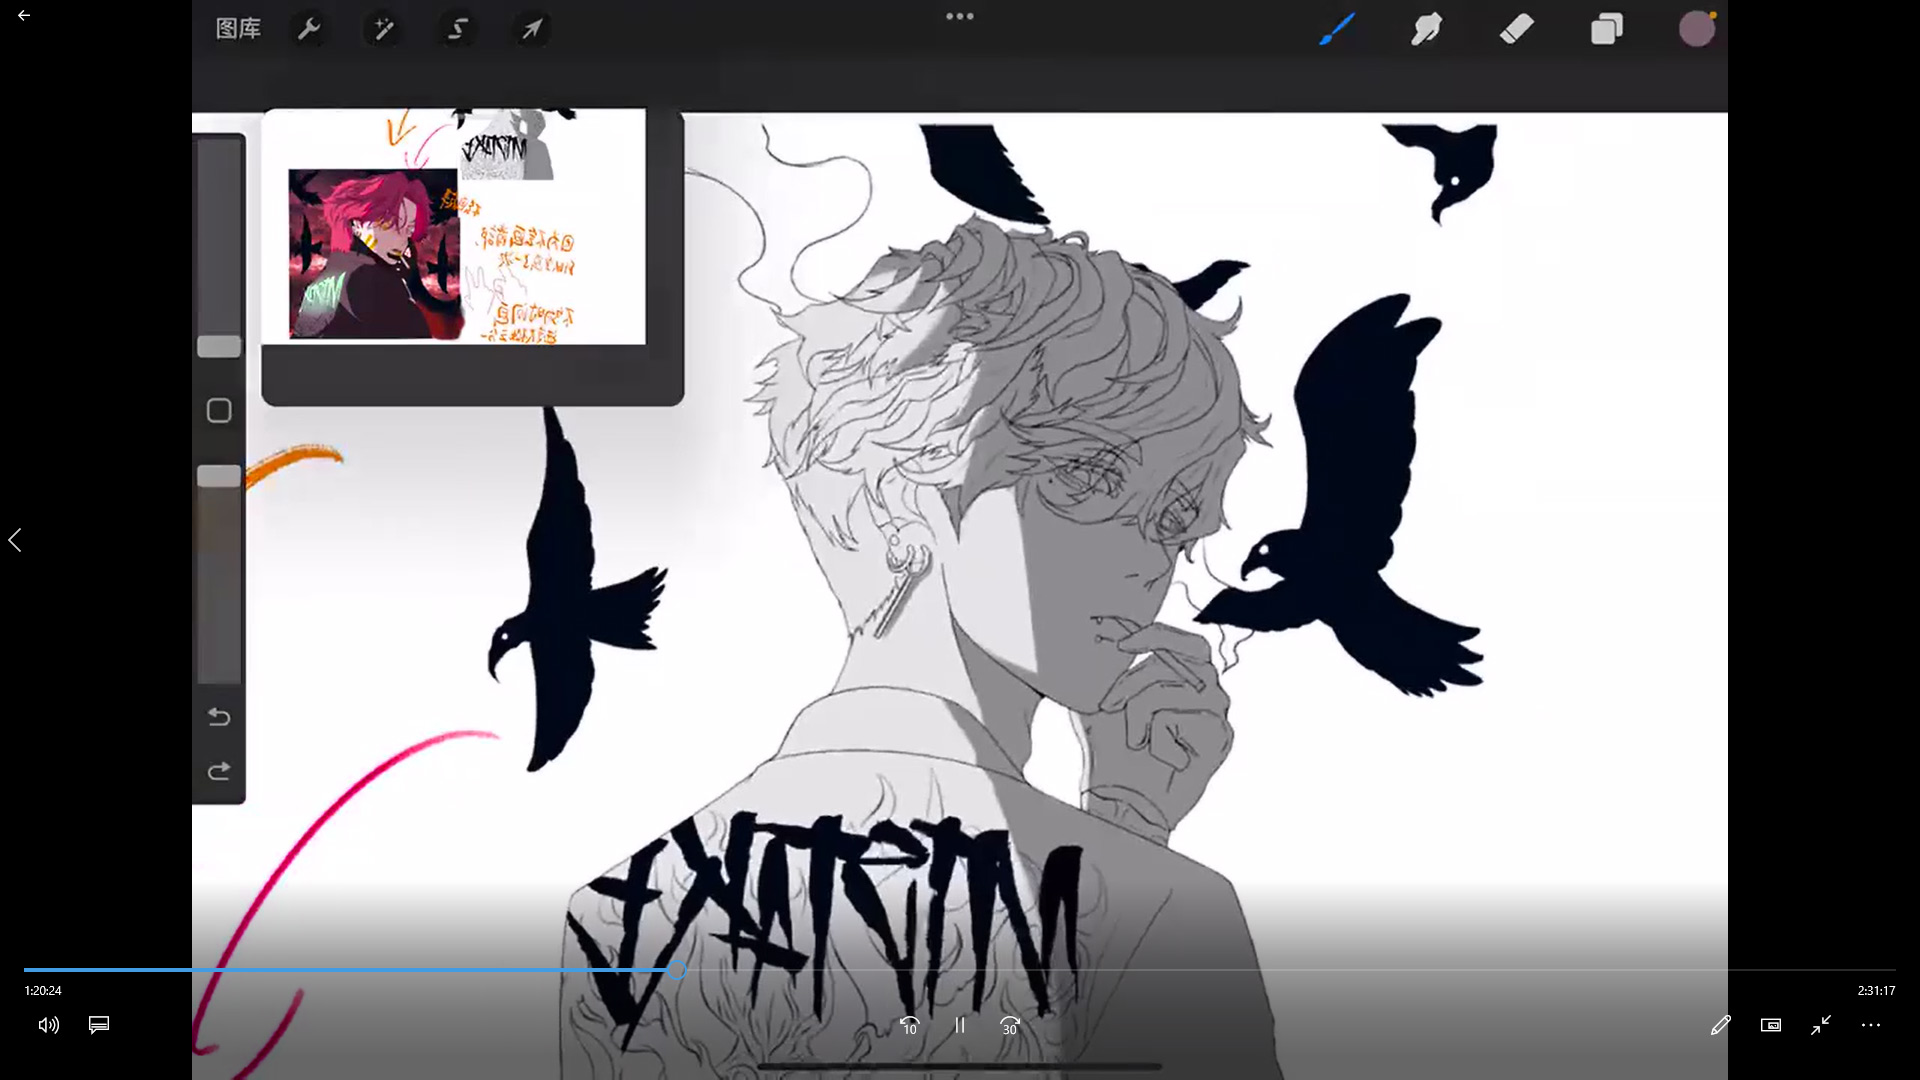The height and width of the screenshot is (1080, 1920).
Task: Select the Transform arrow tool
Action: pos(532,29)
